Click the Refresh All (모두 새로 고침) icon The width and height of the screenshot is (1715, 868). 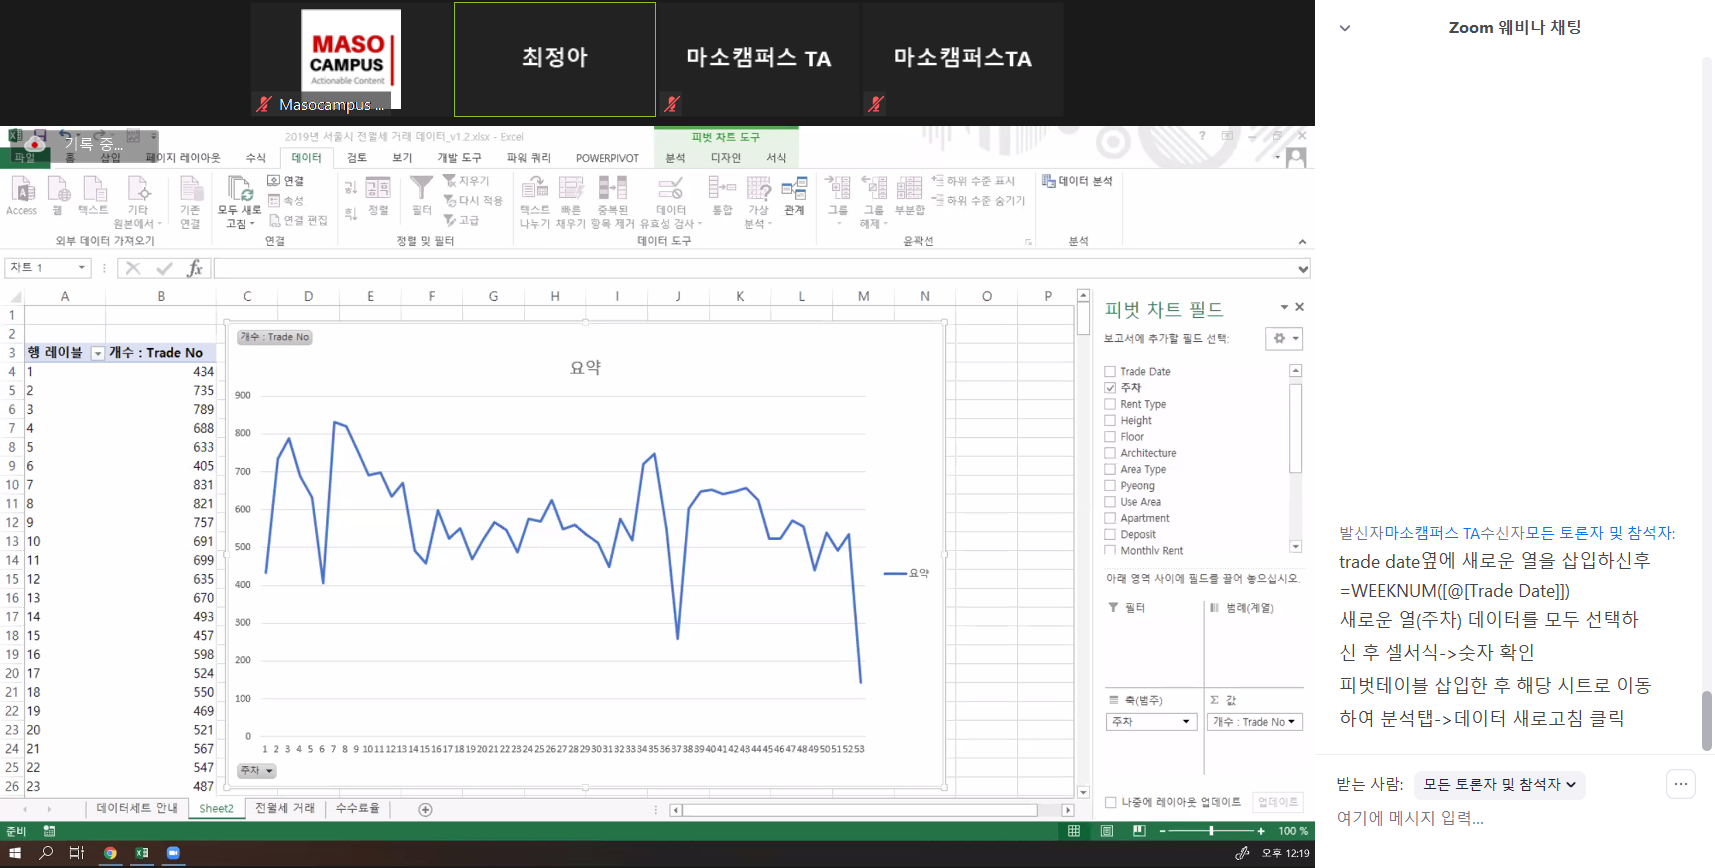(x=239, y=190)
